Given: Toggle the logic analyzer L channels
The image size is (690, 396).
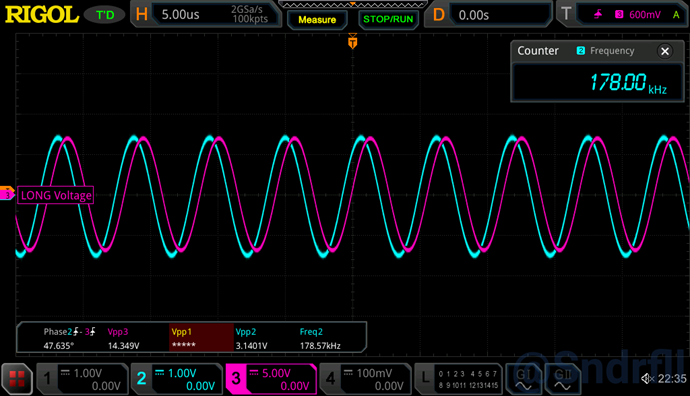Looking at the screenshot, I should (x=459, y=379).
